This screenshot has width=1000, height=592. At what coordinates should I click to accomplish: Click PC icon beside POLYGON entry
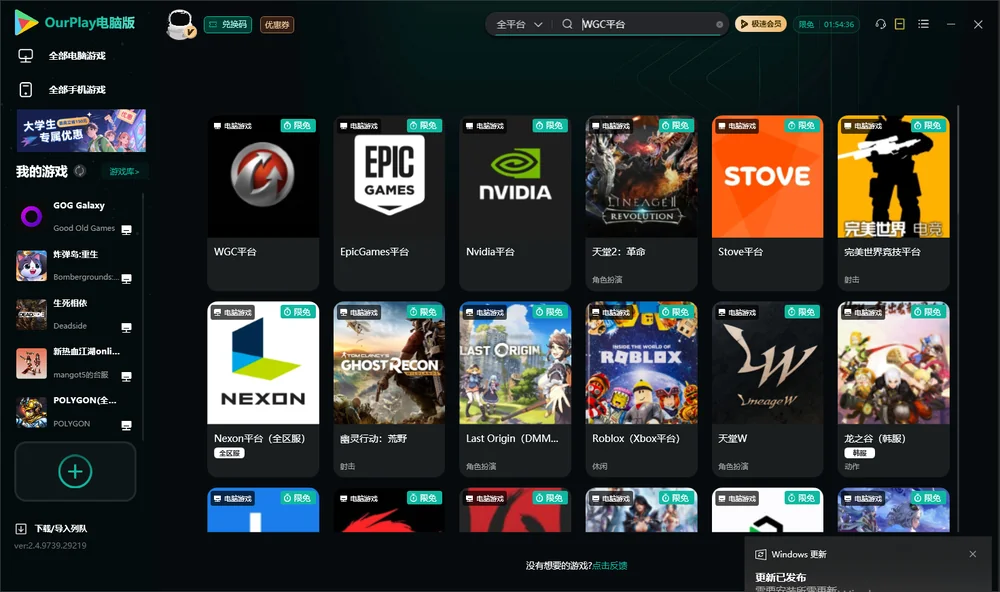(126, 426)
